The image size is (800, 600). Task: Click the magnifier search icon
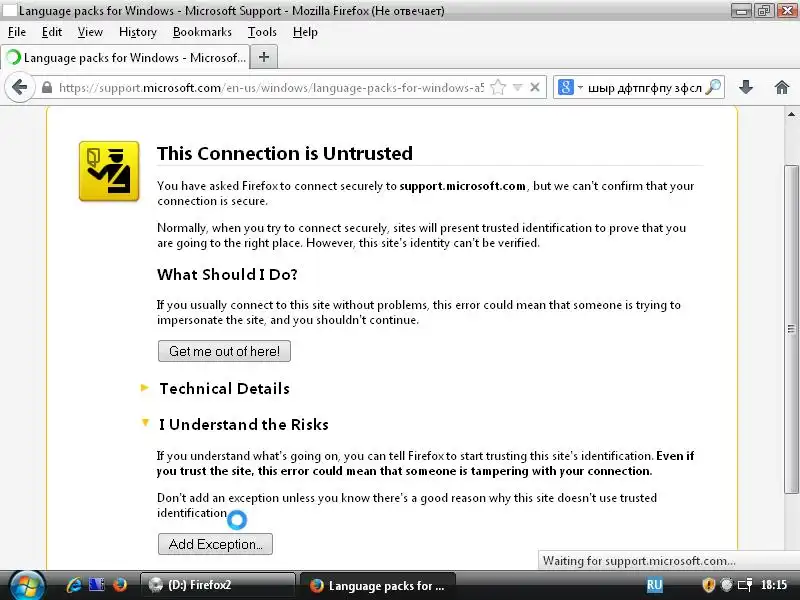(x=713, y=87)
